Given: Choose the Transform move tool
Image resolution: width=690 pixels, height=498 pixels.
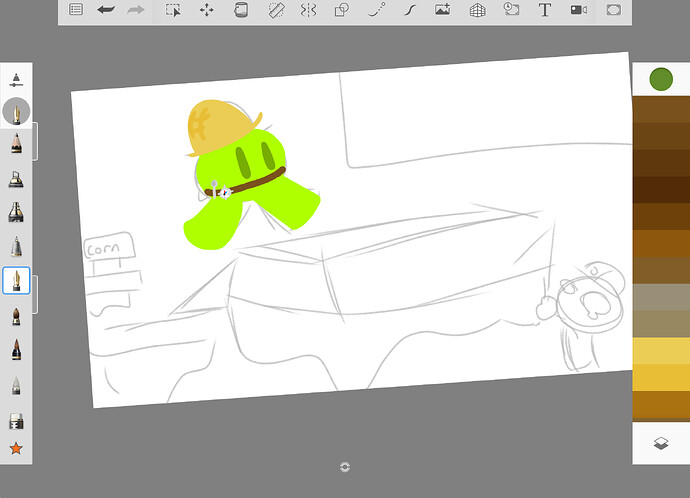Looking at the screenshot, I should pos(206,10).
